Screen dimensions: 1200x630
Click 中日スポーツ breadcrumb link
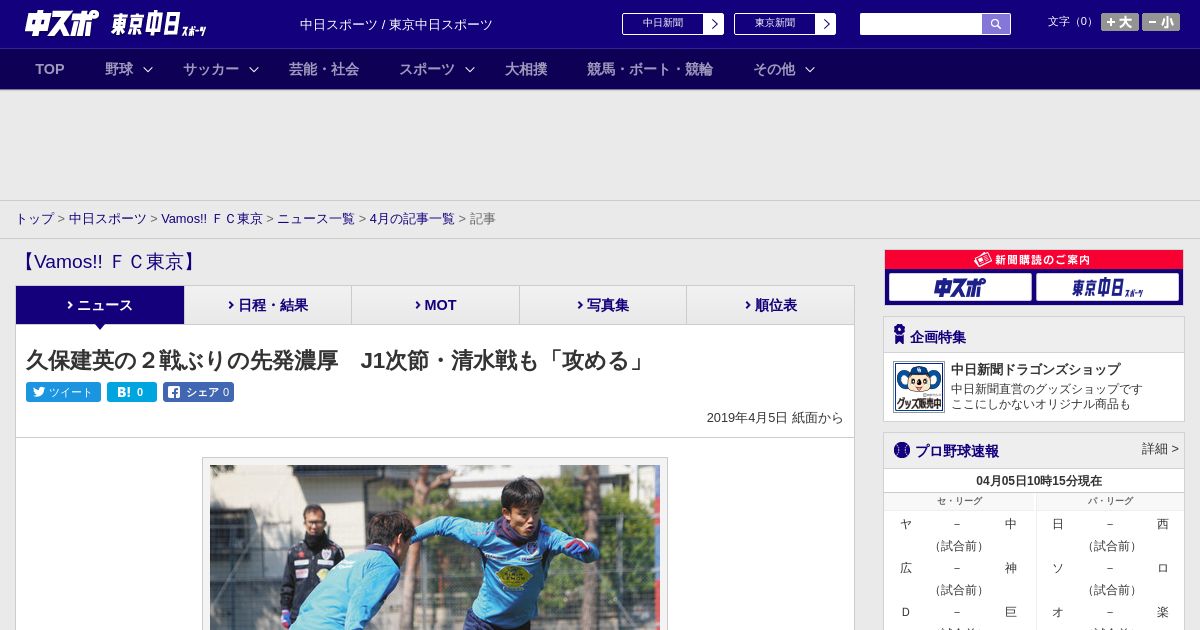coord(108,218)
